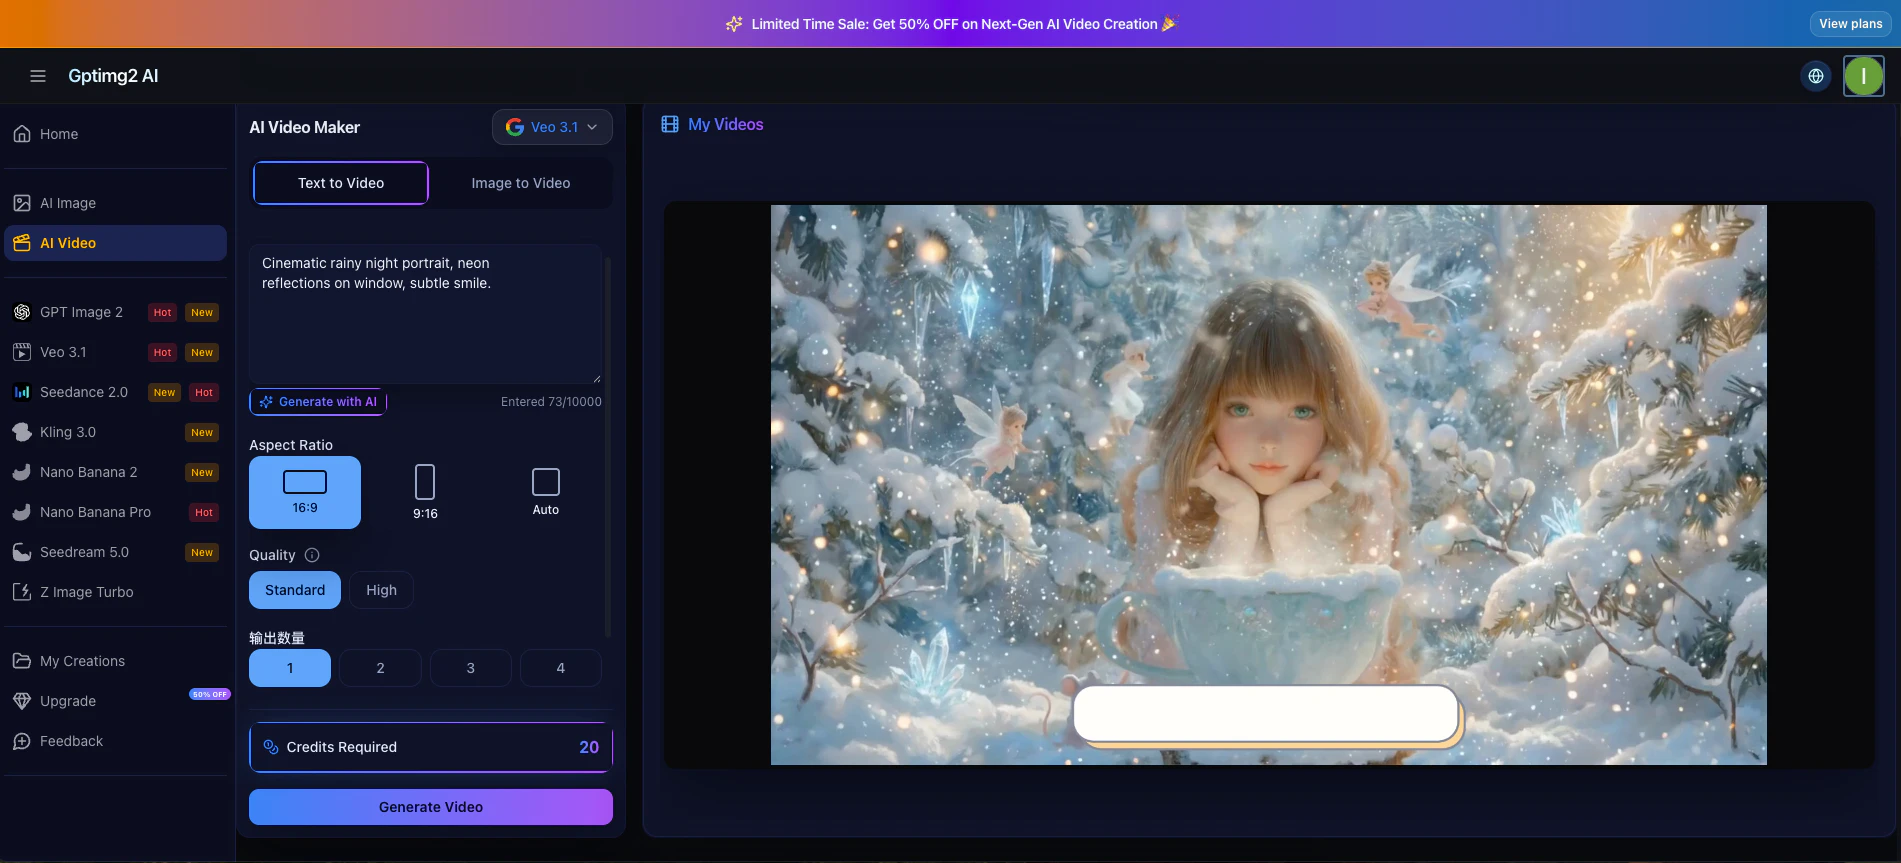Choose Standard quality
Image resolution: width=1901 pixels, height=863 pixels.
click(x=295, y=590)
